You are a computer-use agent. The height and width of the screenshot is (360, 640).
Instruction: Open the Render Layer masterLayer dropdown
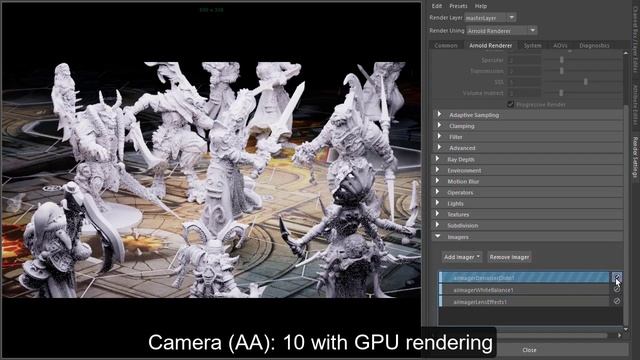tap(491, 18)
